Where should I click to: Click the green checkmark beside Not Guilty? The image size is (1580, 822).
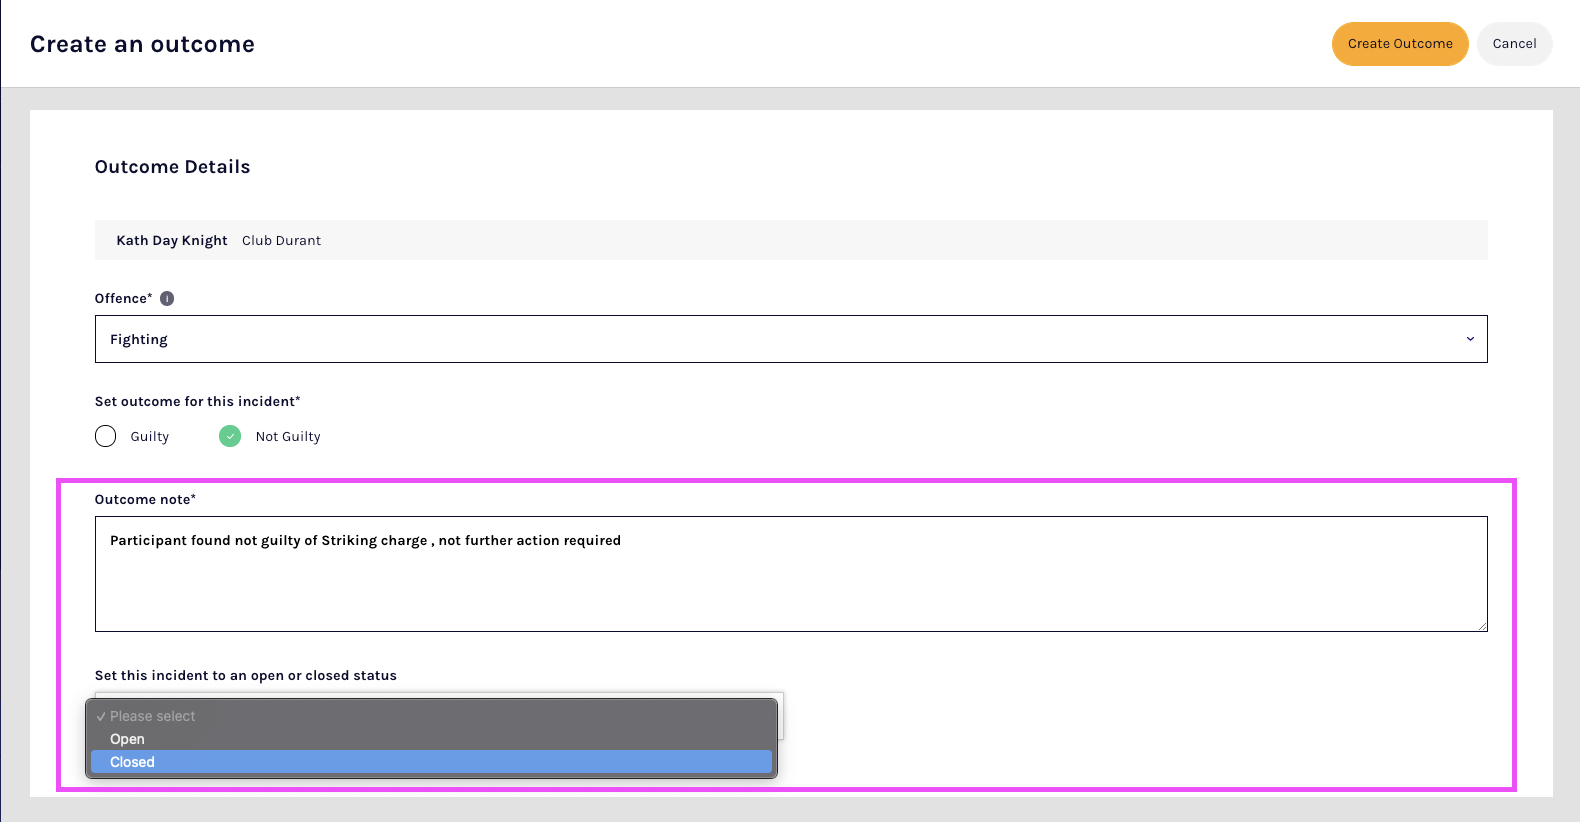pos(230,436)
